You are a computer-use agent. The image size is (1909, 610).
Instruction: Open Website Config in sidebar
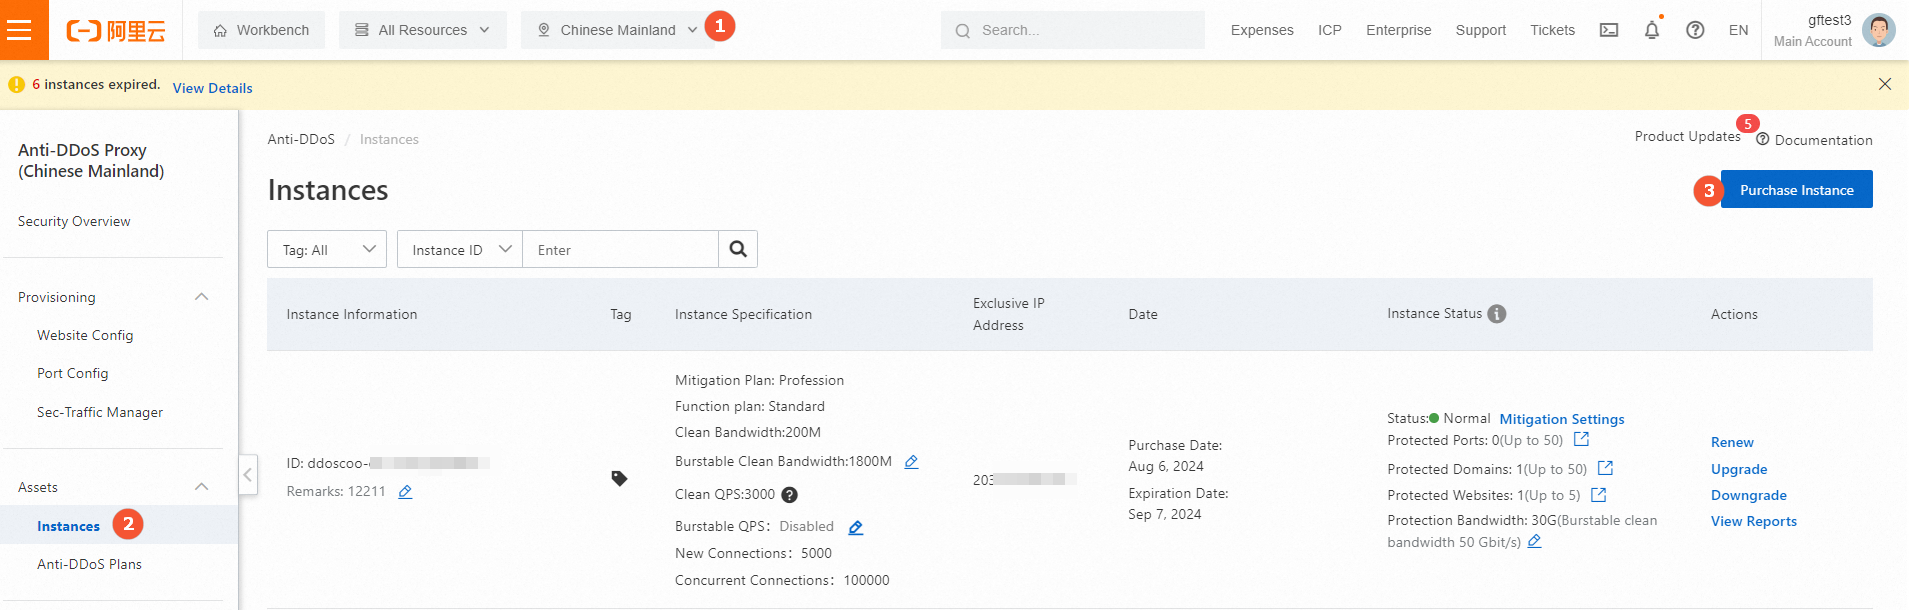(x=85, y=335)
